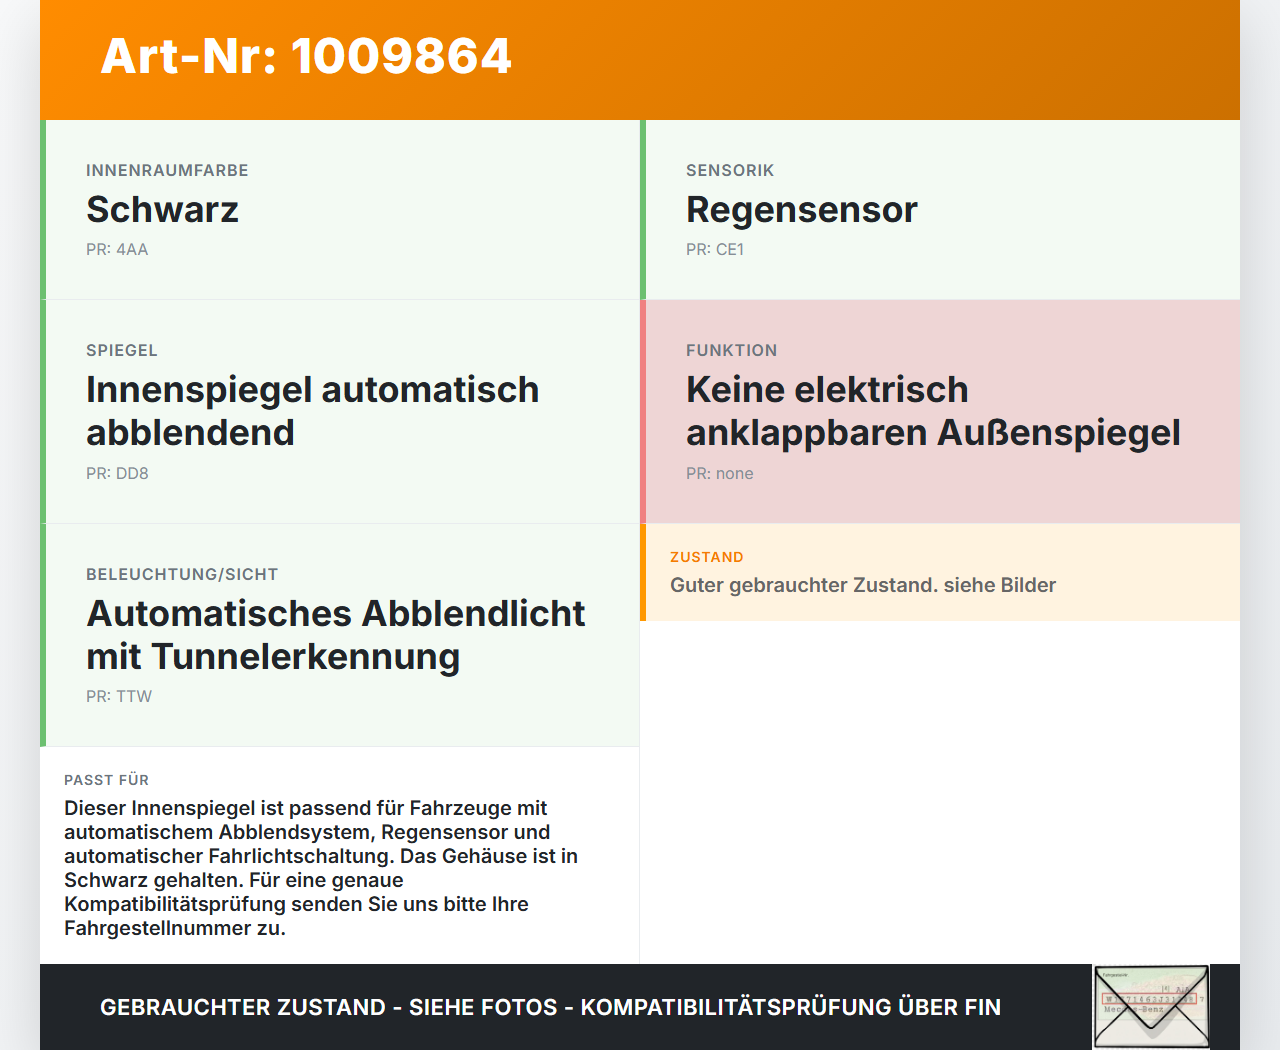This screenshot has width=1280, height=1050.
Task: Click the 'PASST FÜR' section label
Action: click(x=106, y=780)
